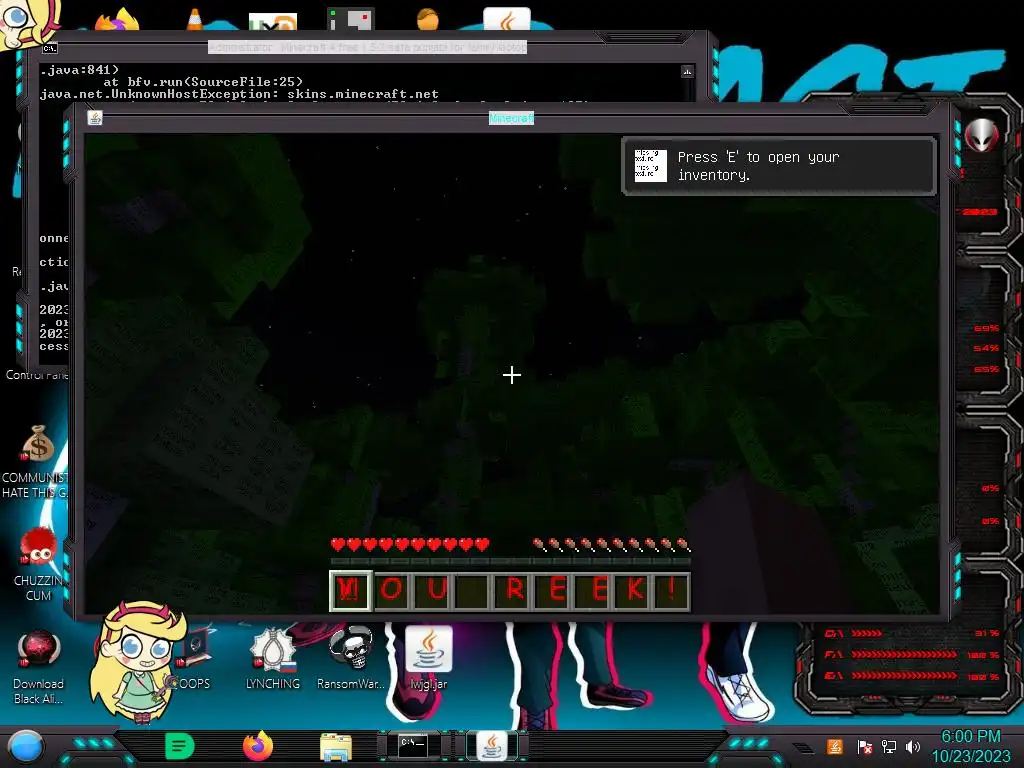Select the hotbar slot showing letter K
Screen dimensions: 1024x768
click(x=633, y=590)
